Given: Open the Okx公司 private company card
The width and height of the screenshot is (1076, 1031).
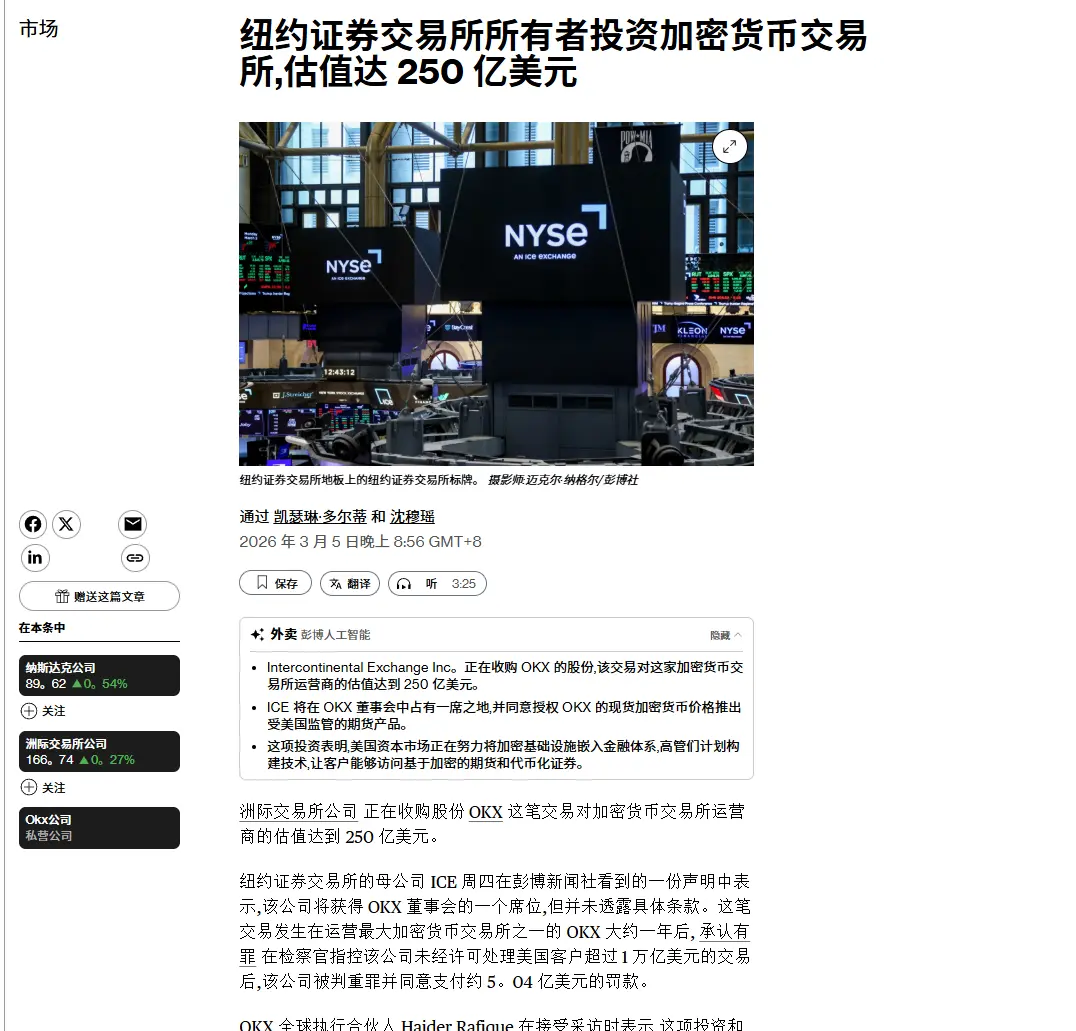Looking at the screenshot, I should coord(100,828).
